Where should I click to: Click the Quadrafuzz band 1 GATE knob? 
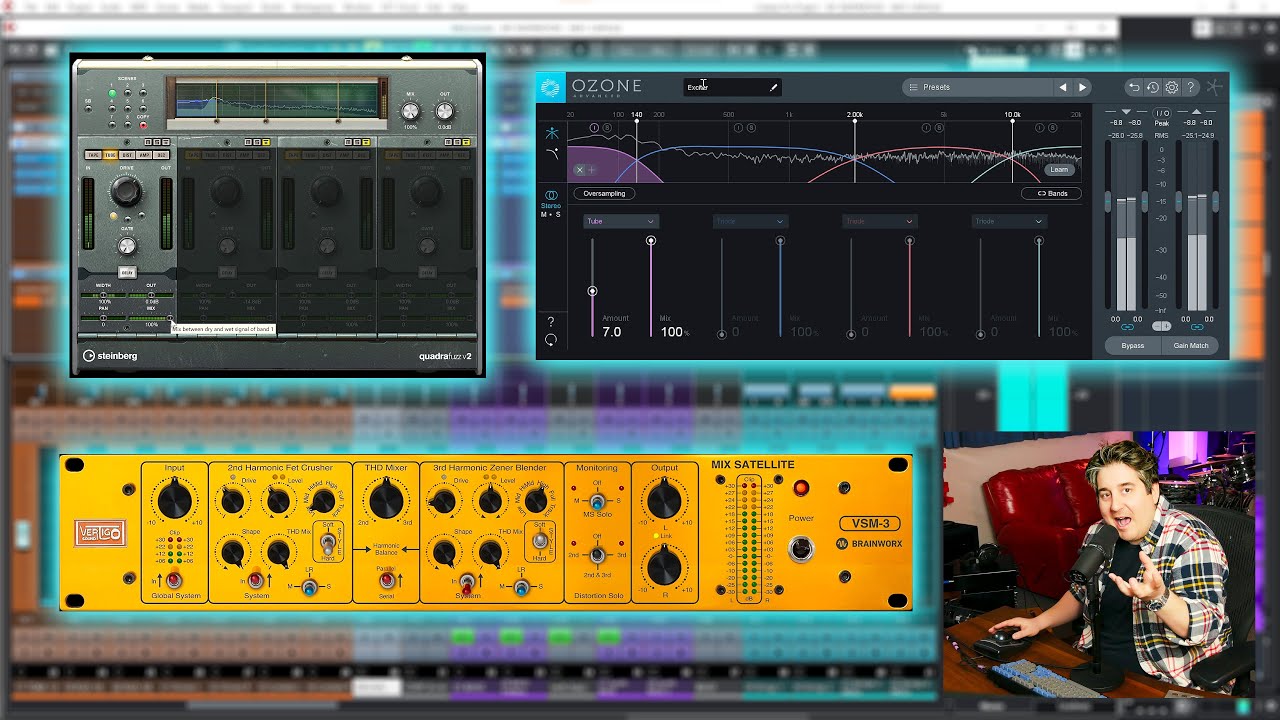[127, 245]
